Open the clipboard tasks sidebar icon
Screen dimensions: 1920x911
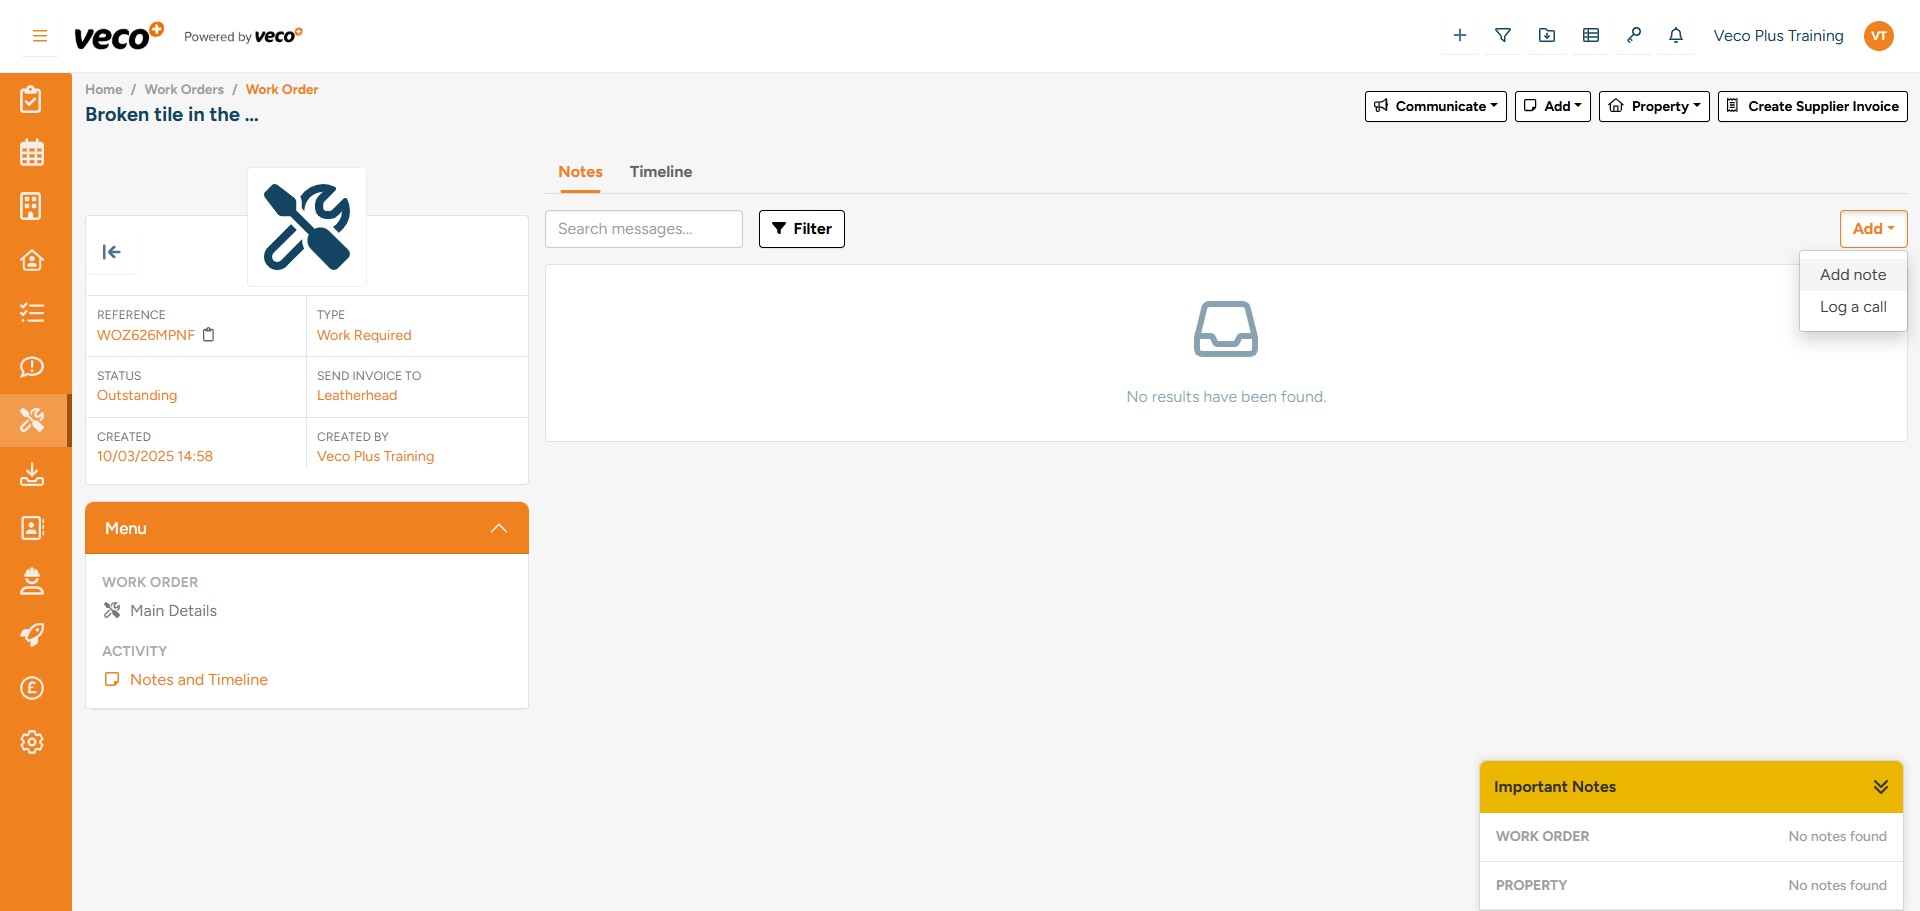click(x=32, y=100)
